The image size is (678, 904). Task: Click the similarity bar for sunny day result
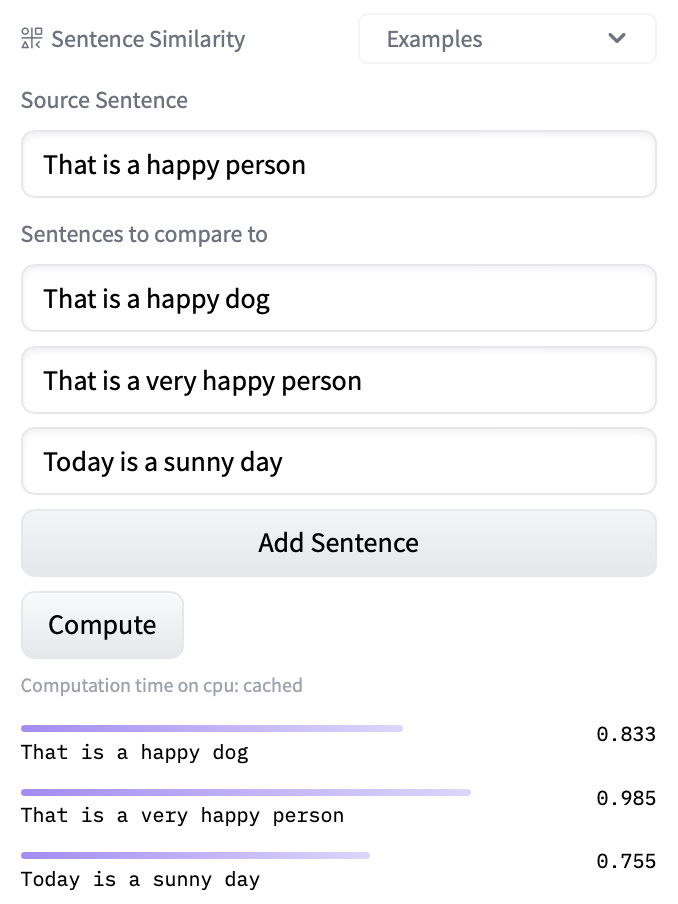tap(195, 856)
